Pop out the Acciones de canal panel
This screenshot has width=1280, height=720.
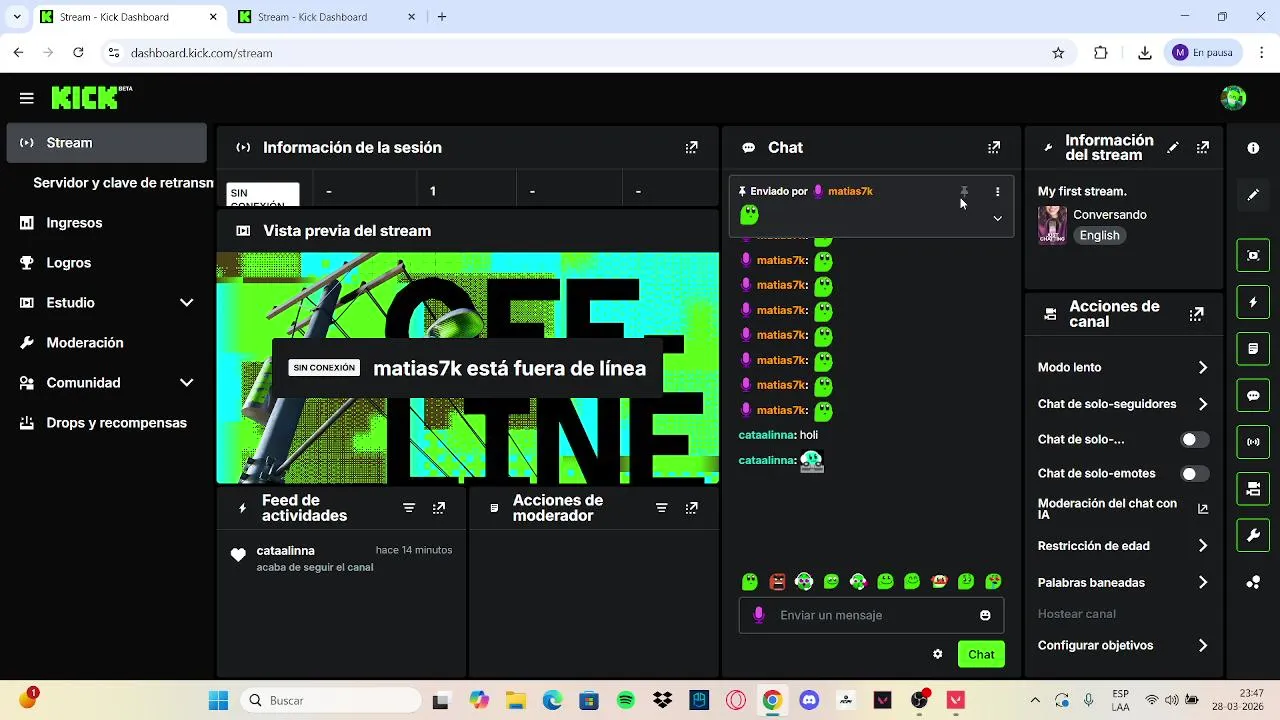tap(1197, 314)
